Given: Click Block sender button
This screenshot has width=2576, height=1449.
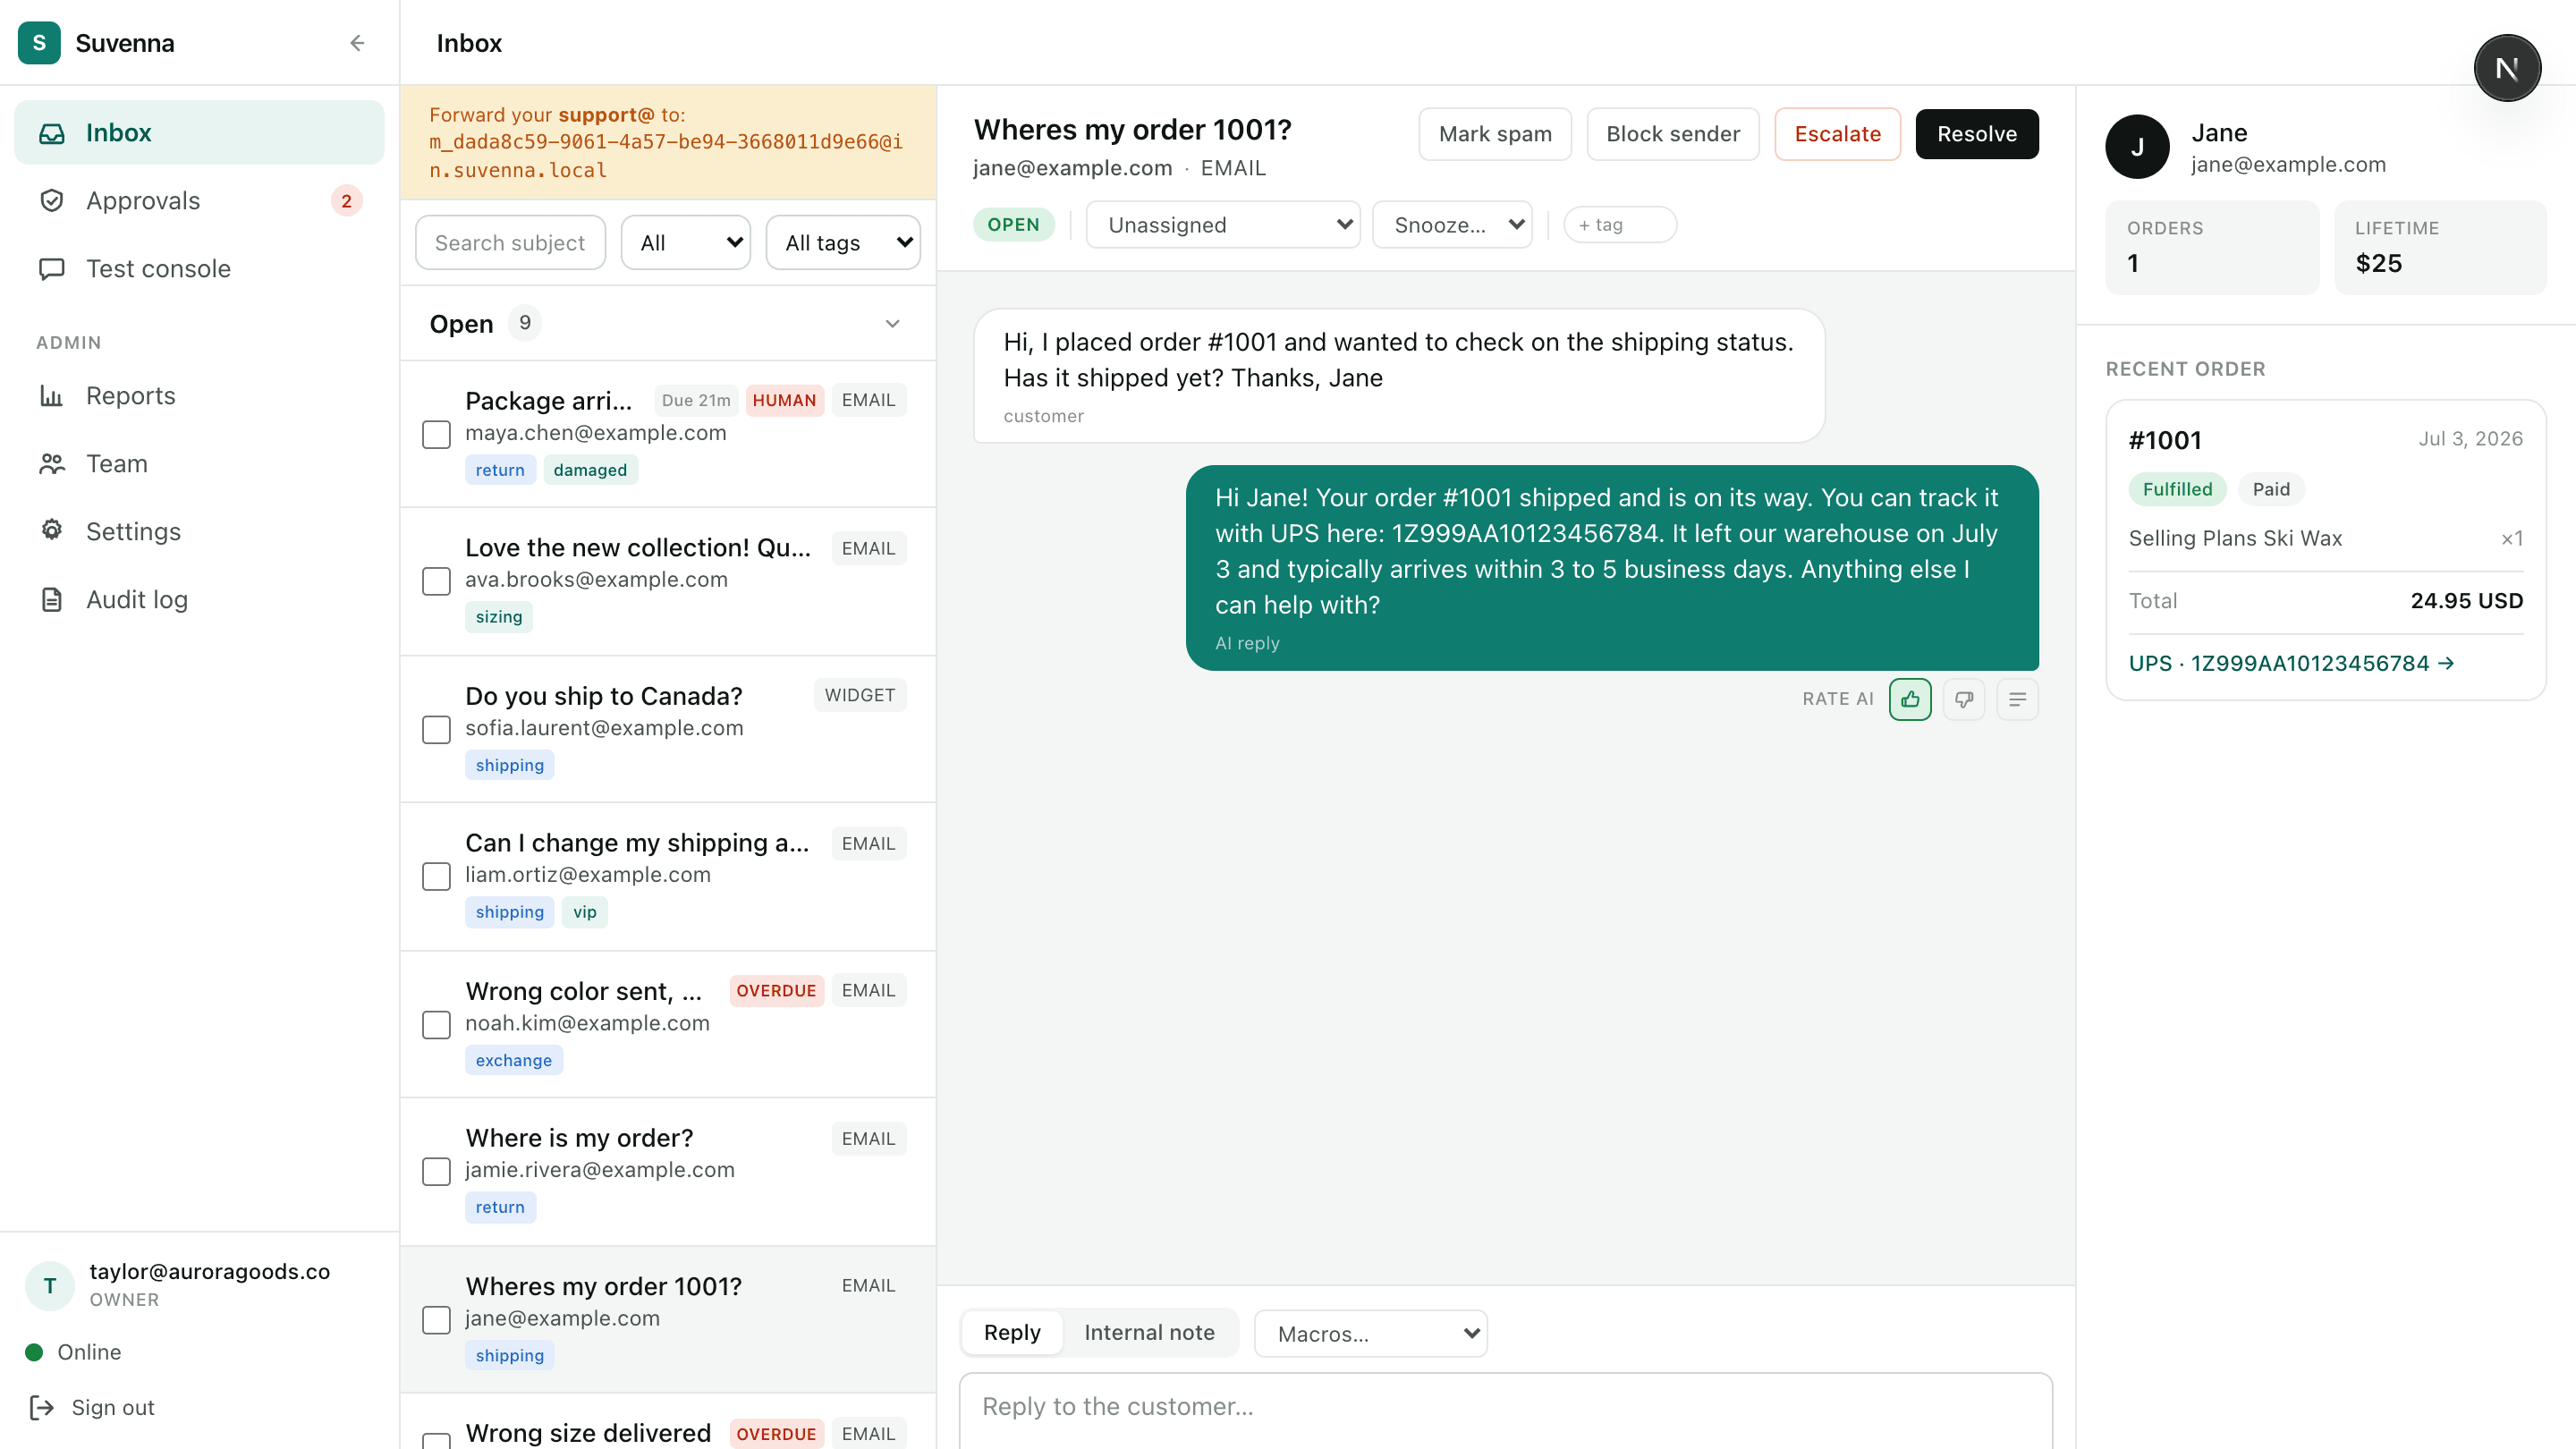Looking at the screenshot, I should coord(1673,134).
